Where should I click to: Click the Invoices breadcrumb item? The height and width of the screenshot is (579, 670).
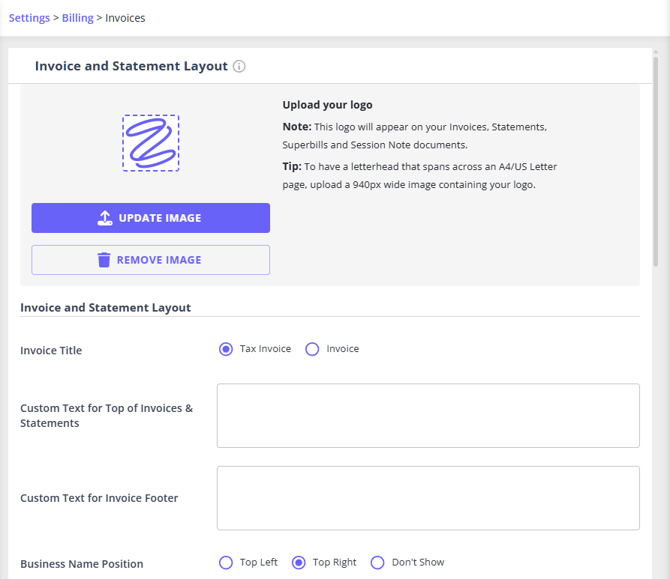(125, 18)
